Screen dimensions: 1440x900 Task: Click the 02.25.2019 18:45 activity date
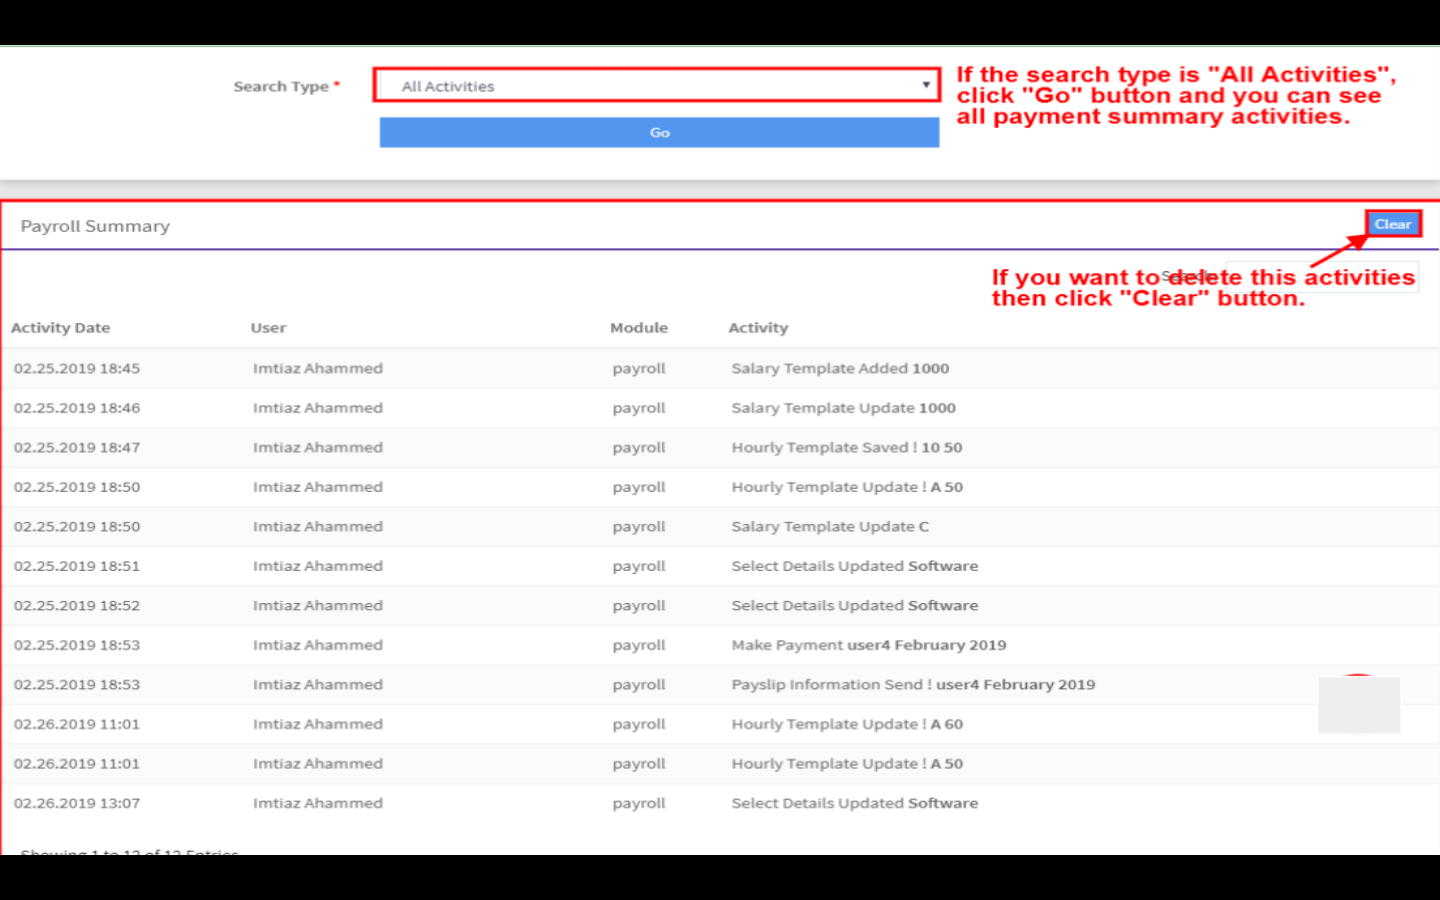[x=77, y=368]
